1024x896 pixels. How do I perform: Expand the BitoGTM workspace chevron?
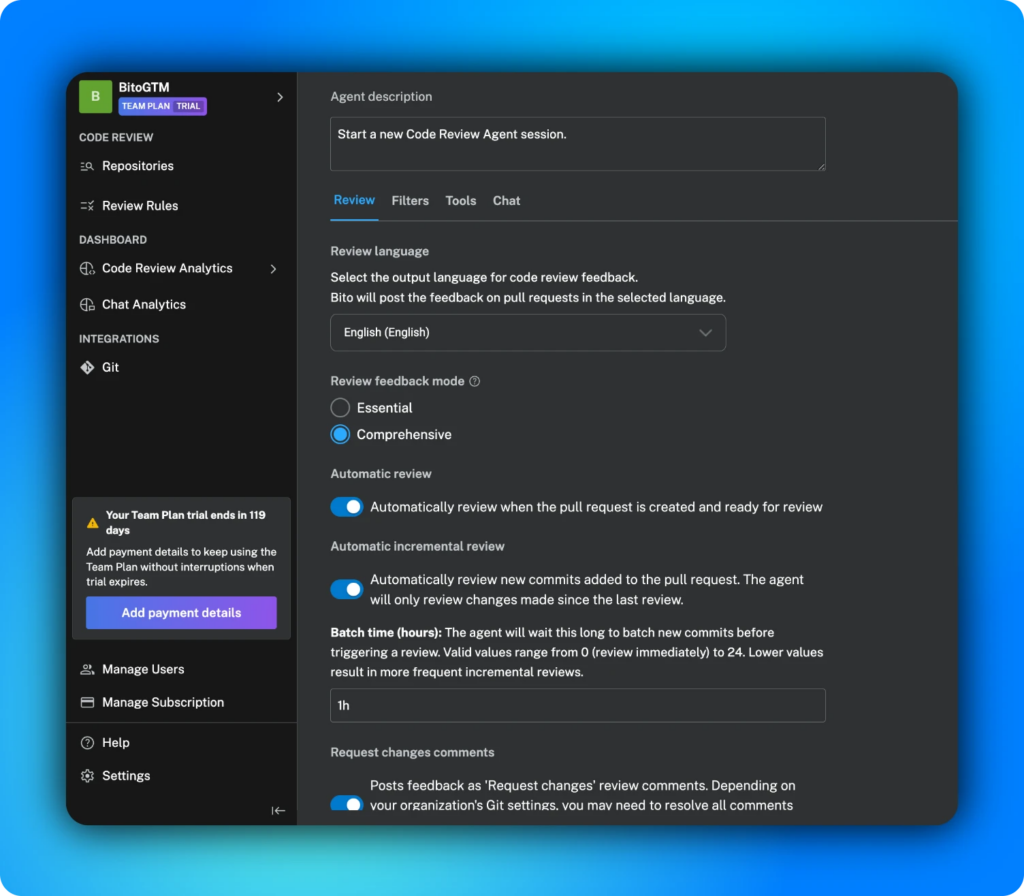click(x=280, y=97)
